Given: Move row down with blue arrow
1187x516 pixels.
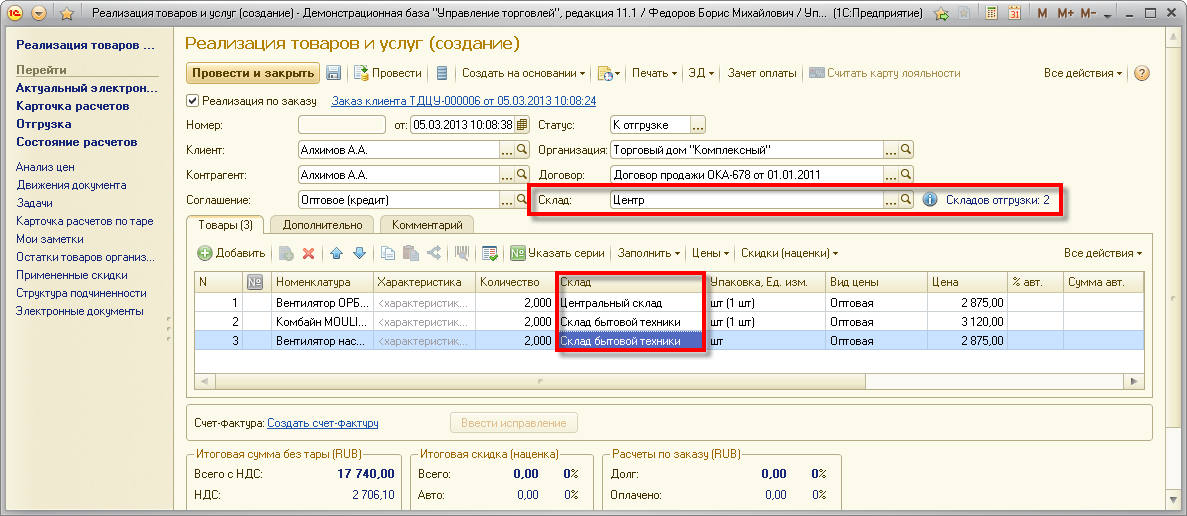Looking at the screenshot, I should point(359,254).
